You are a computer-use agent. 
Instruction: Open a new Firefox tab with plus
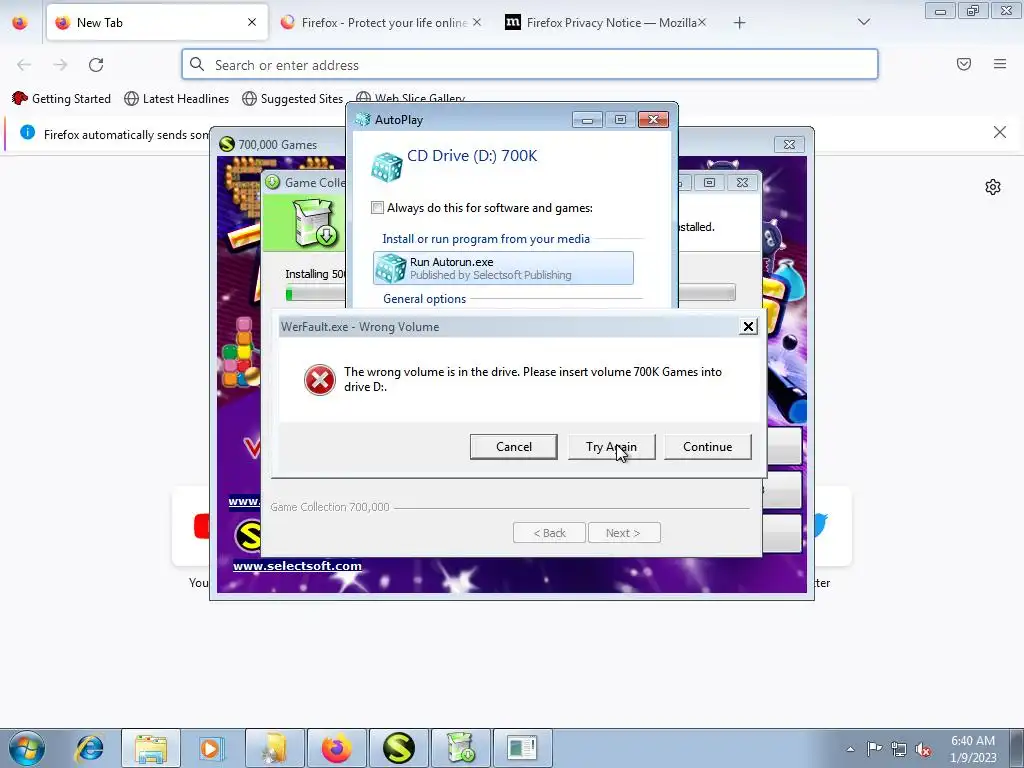pyautogui.click(x=739, y=23)
